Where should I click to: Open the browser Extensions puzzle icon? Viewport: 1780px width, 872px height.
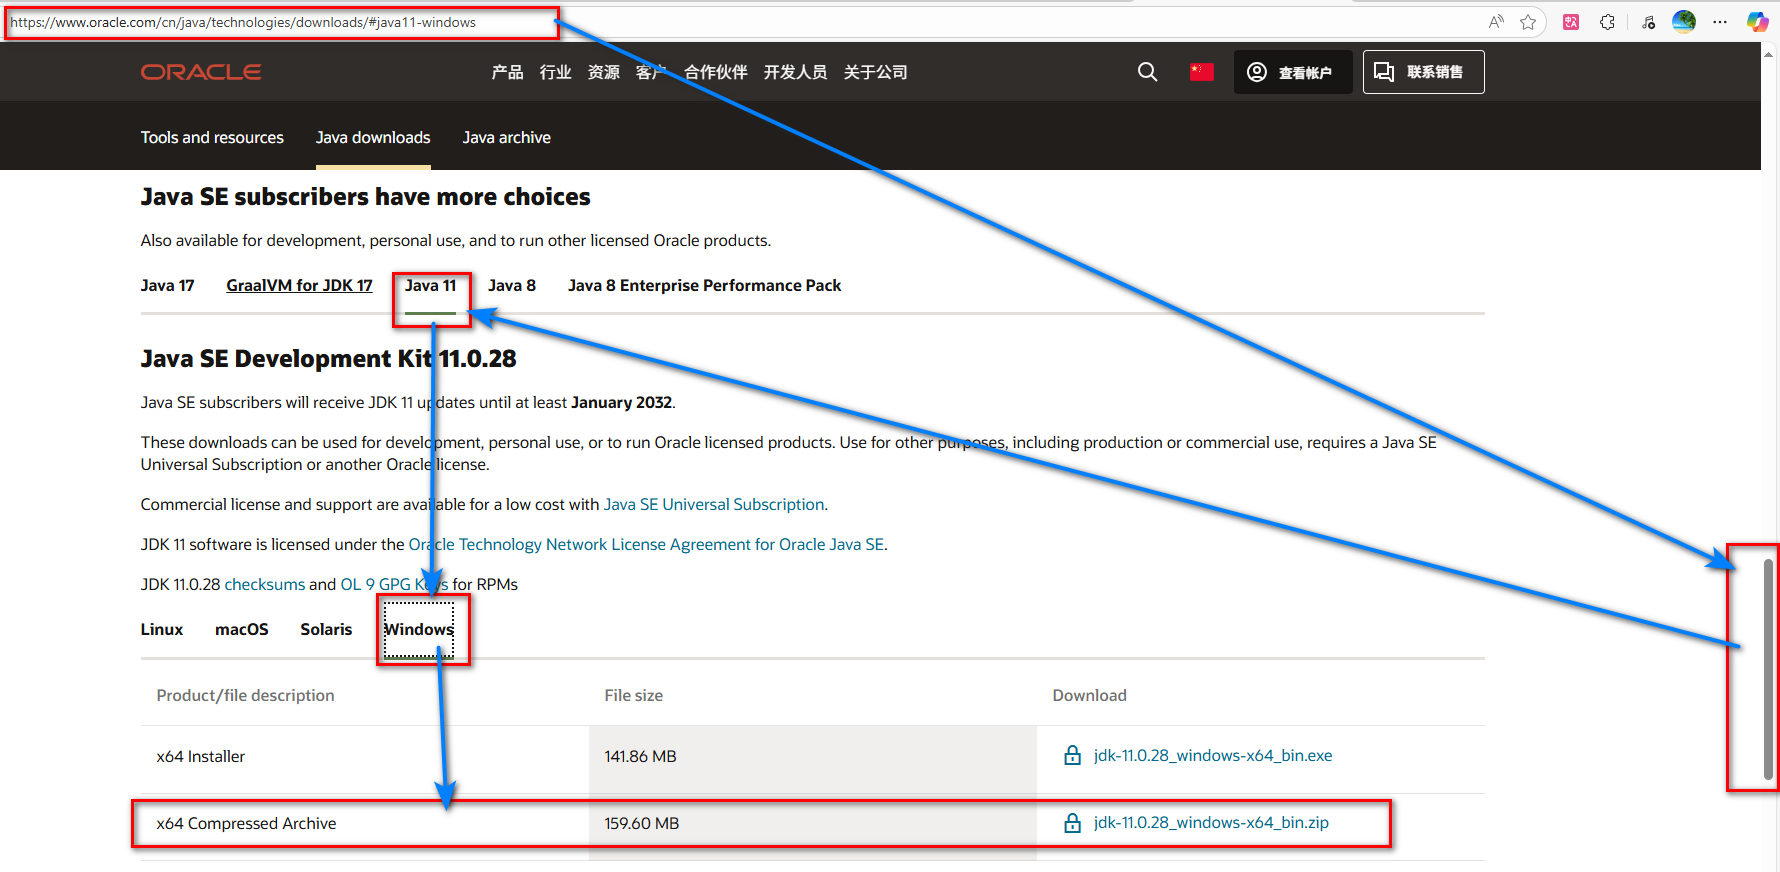pyautogui.click(x=1607, y=22)
